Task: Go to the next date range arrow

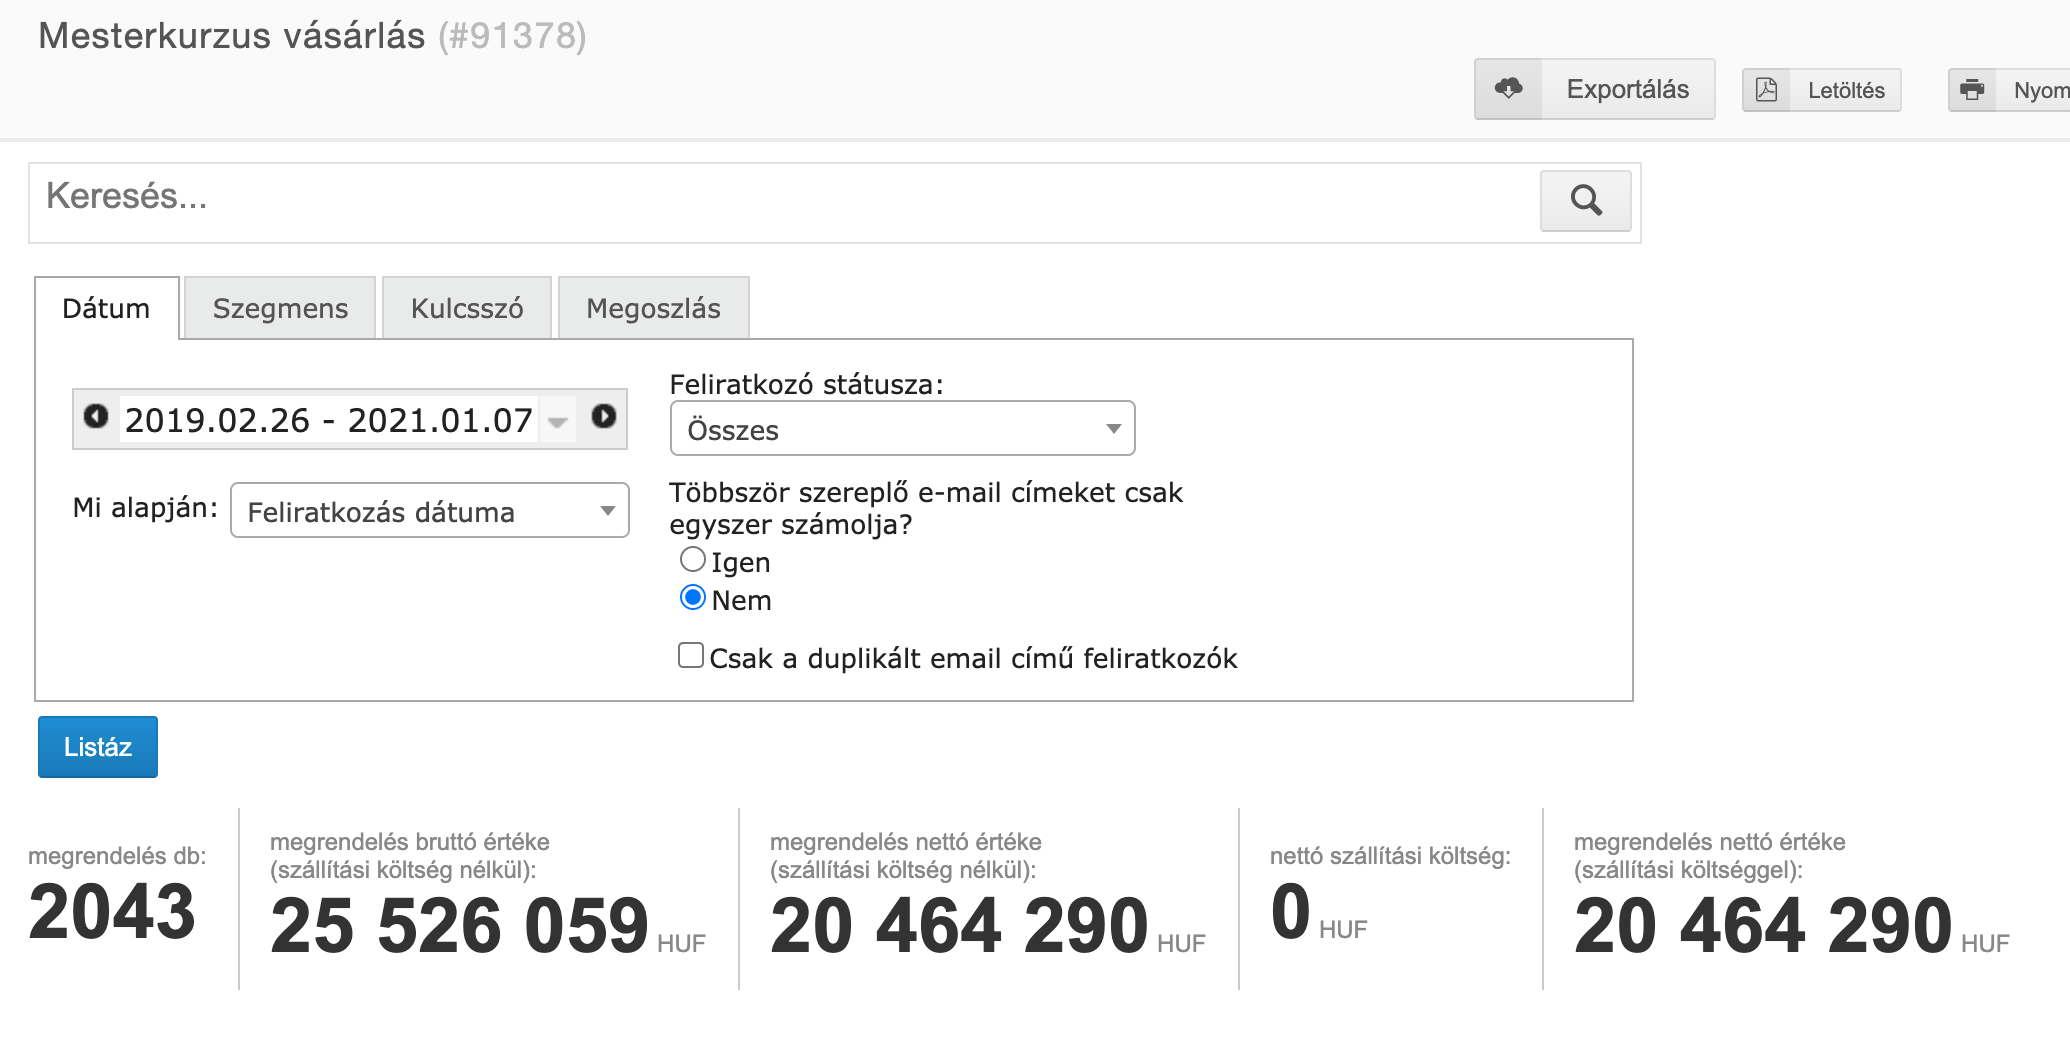Action: [x=604, y=416]
